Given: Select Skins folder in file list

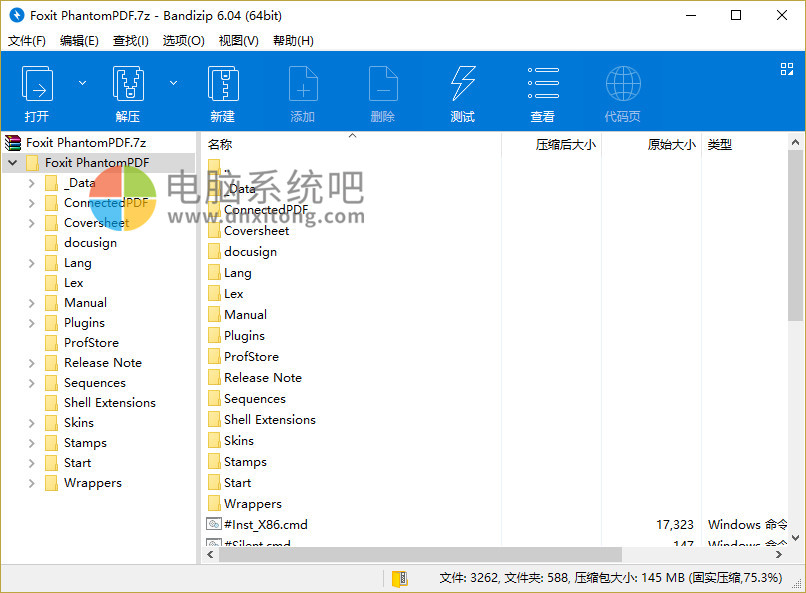Looking at the screenshot, I should click(239, 441).
